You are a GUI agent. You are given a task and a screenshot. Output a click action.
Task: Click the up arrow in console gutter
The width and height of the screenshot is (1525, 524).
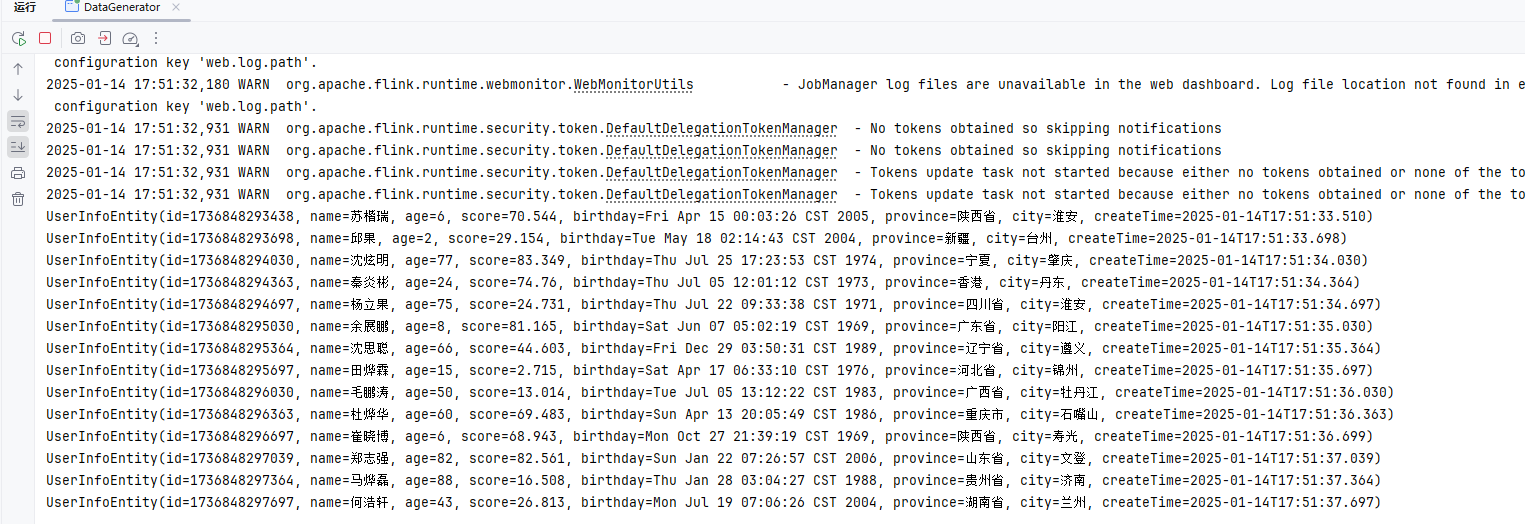click(x=18, y=69)
